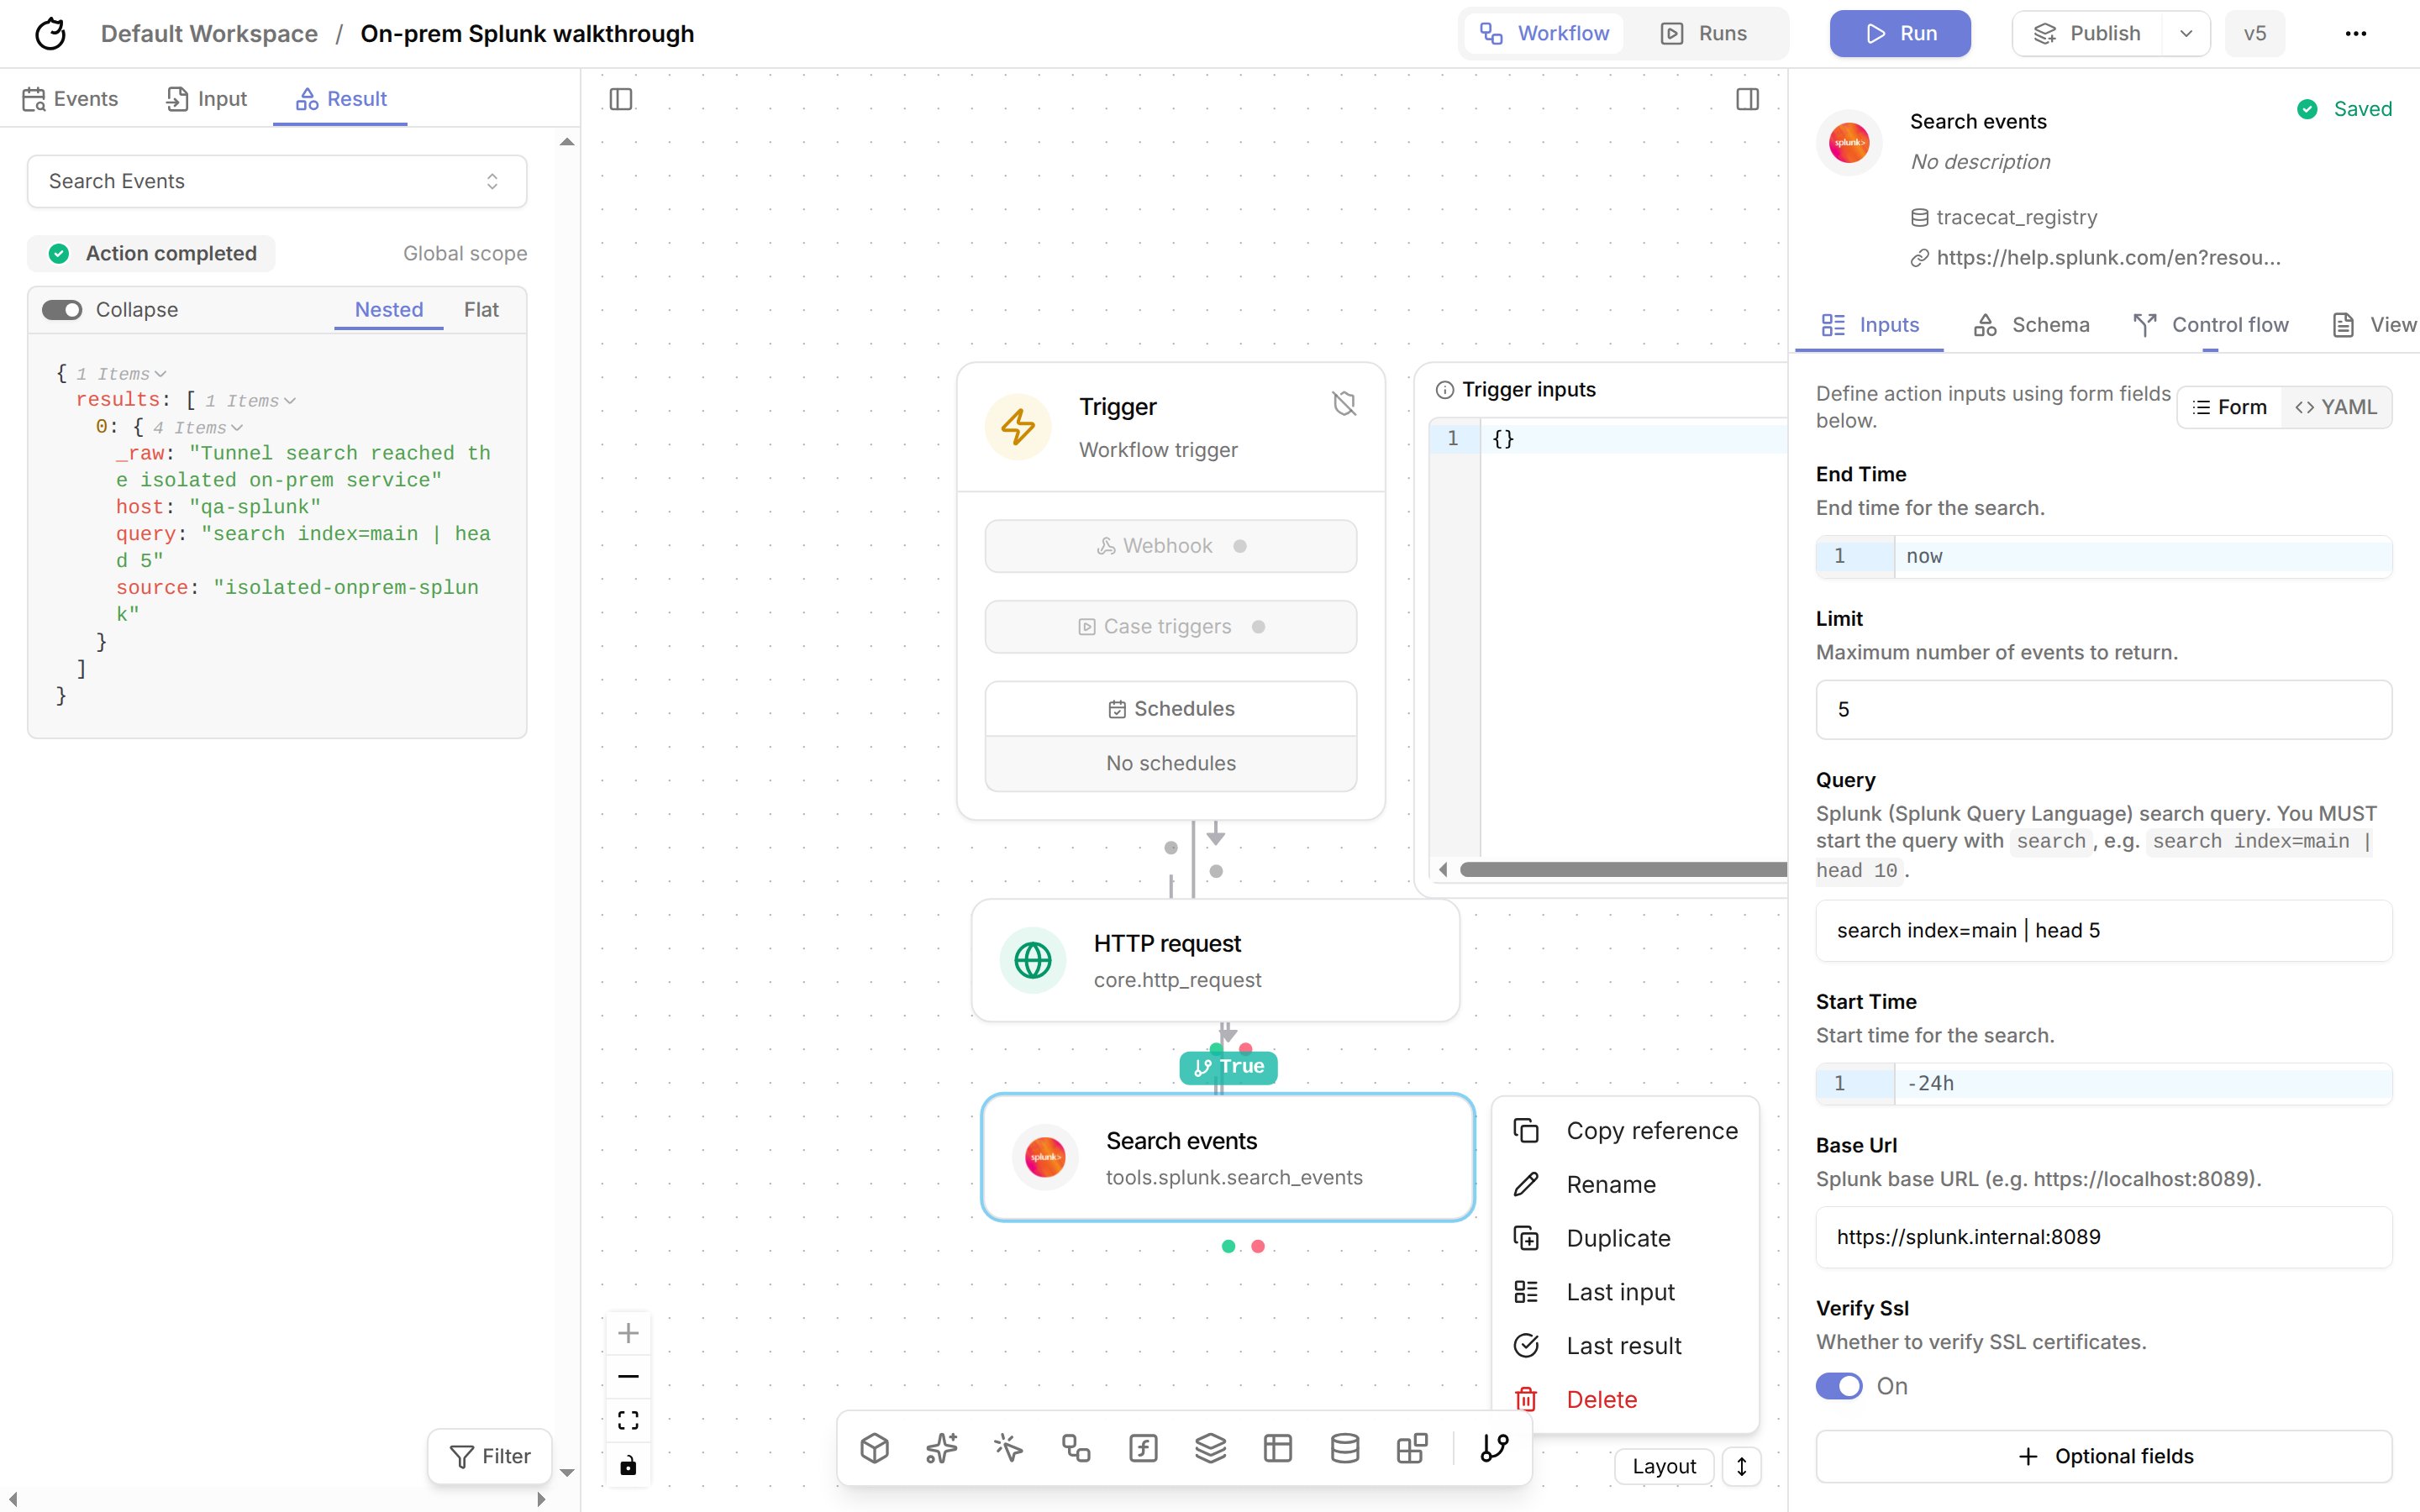Collapse the 4 Items object at index 0
The image size is (2420, 1512).
coord(198,428)
